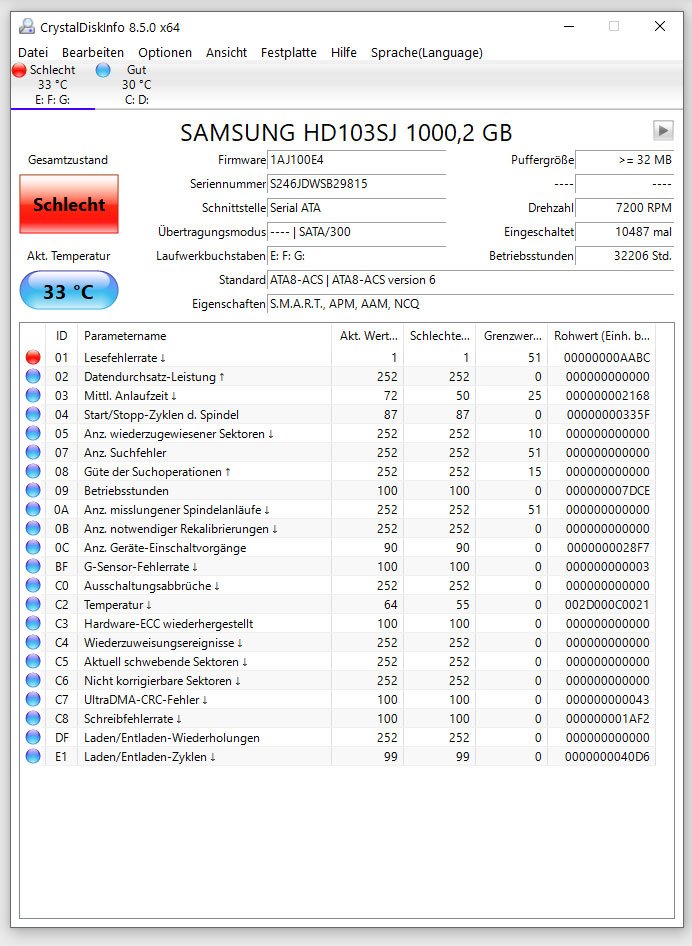The image size is (692, 946).
Task: Open the Hilfe menu
Action: (343, 52)
